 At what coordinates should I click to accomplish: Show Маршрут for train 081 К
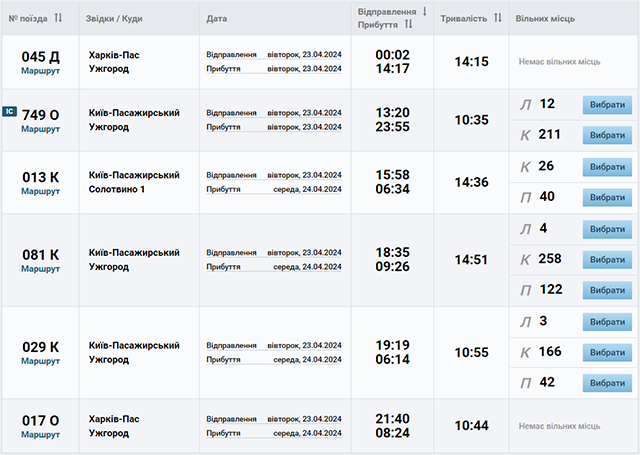point(40,269)
